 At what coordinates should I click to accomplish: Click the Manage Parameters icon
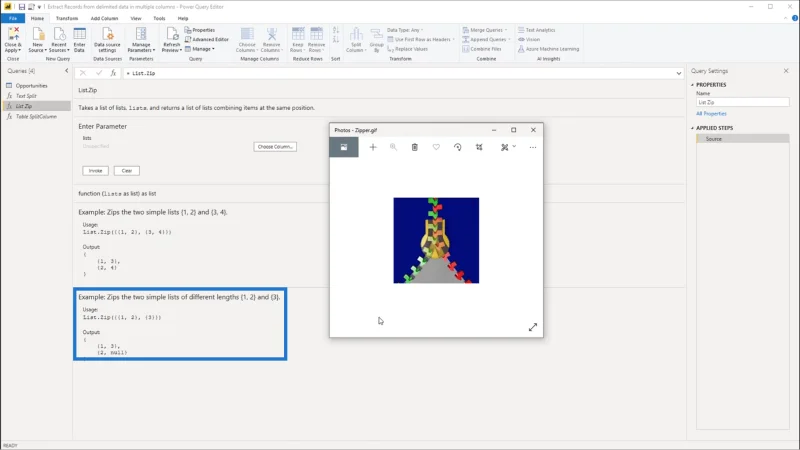141,35
